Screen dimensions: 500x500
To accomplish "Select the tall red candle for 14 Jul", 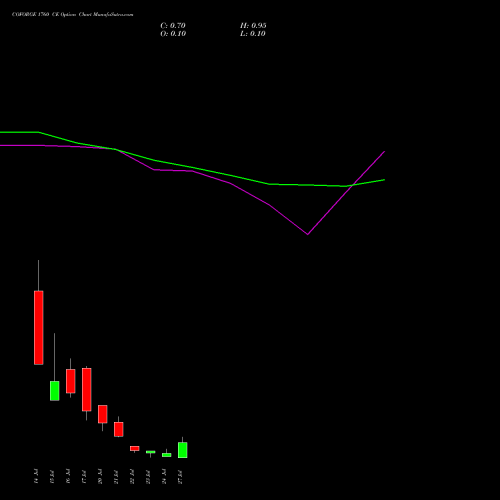I will [39, 328].
